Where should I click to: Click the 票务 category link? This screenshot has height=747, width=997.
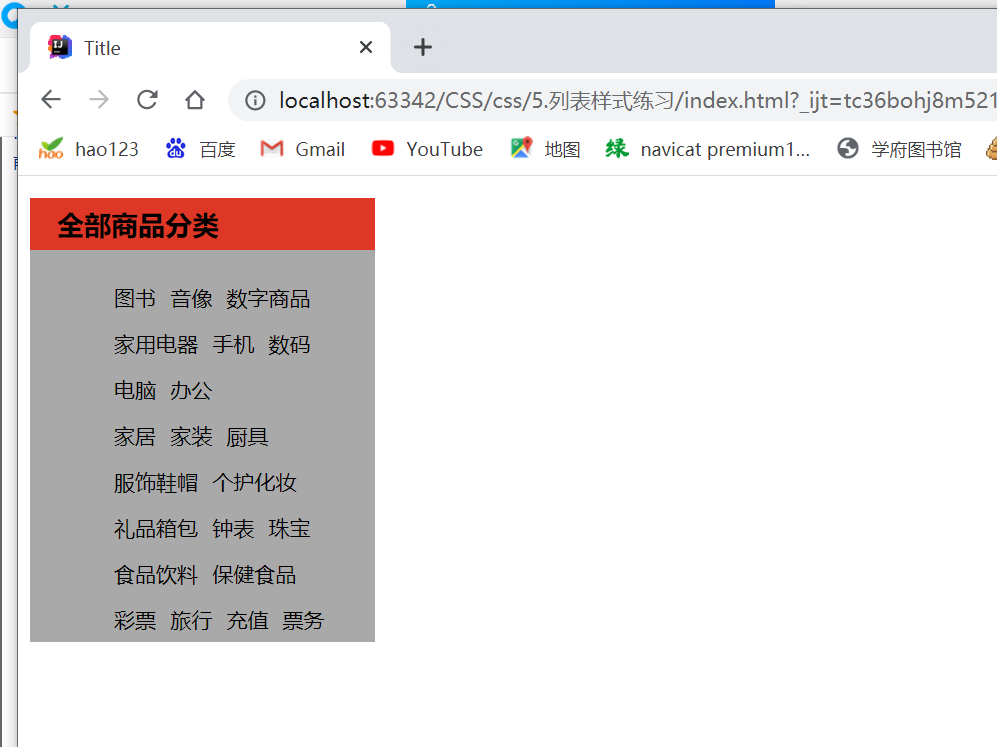303,620
